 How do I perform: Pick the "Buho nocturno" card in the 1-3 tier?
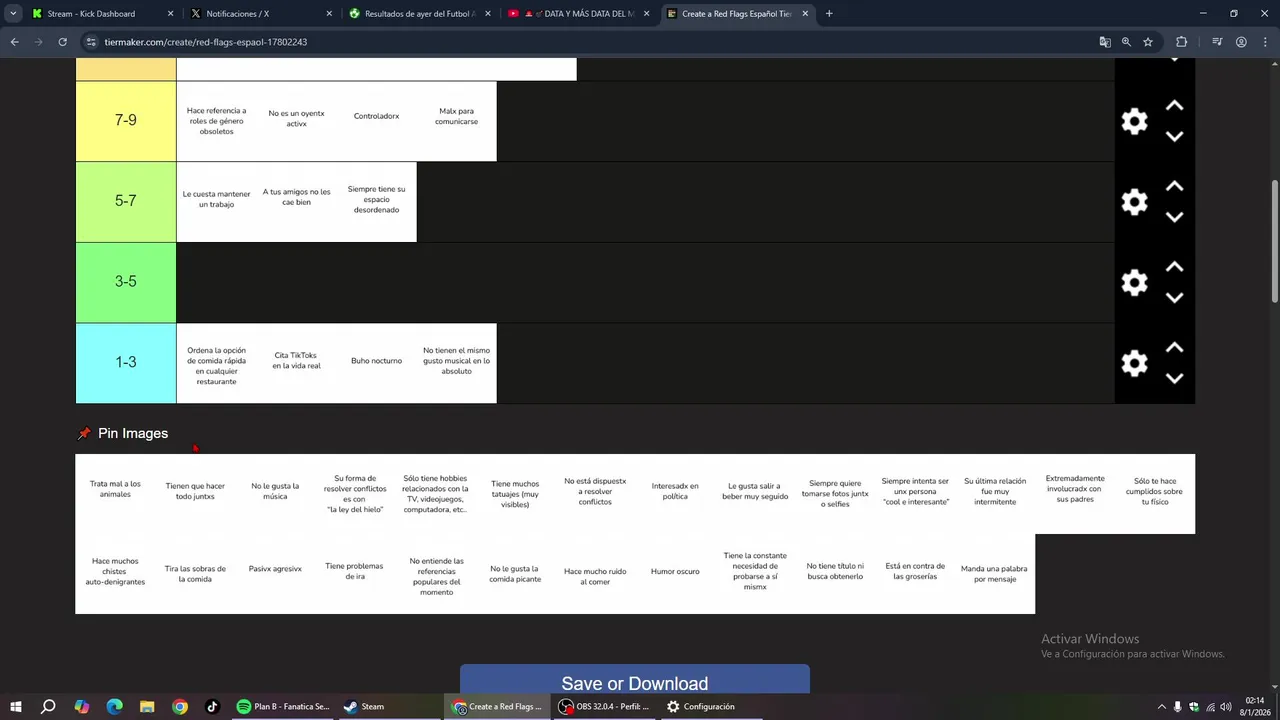376,363
